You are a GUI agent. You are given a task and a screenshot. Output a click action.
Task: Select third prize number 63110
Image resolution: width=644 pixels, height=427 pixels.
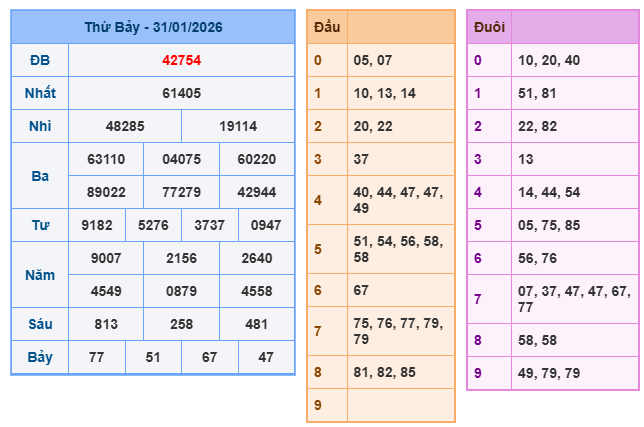tap(106, 159)
